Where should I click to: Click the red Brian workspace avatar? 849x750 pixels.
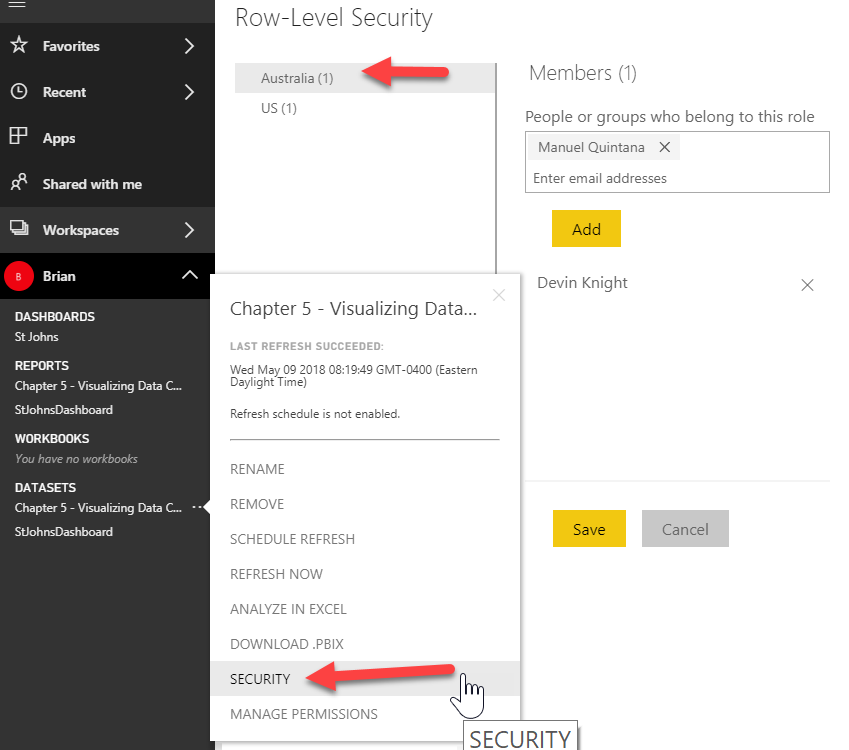[x=18, y=276]
